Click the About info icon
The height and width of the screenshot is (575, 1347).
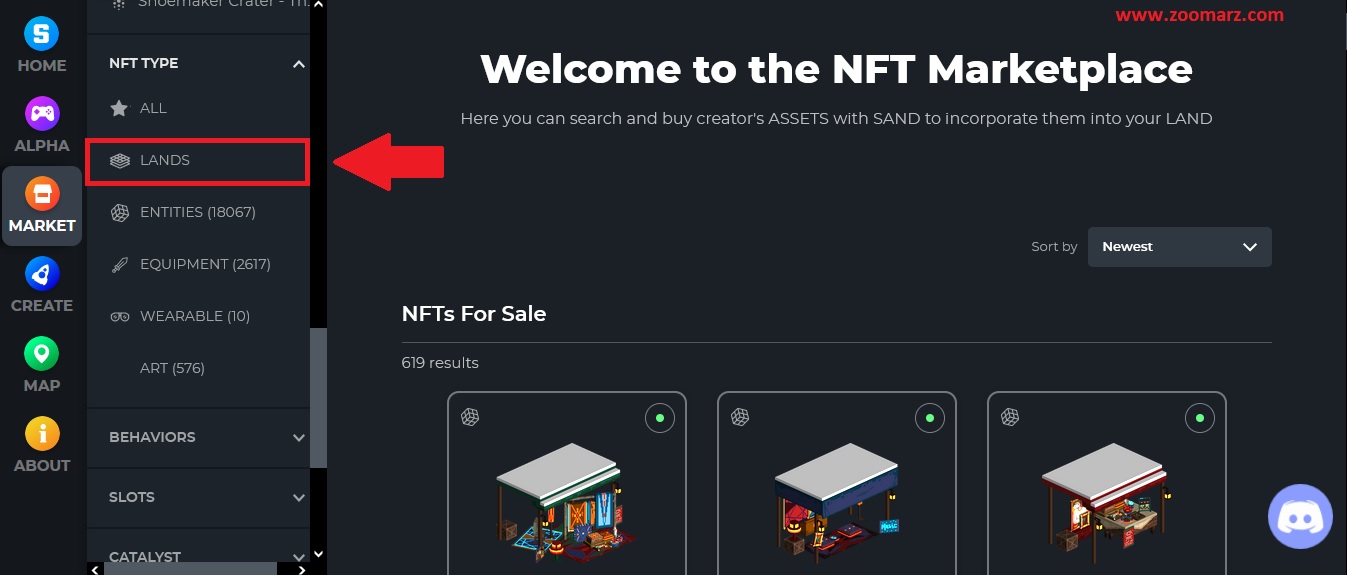[x=42, y=433]
